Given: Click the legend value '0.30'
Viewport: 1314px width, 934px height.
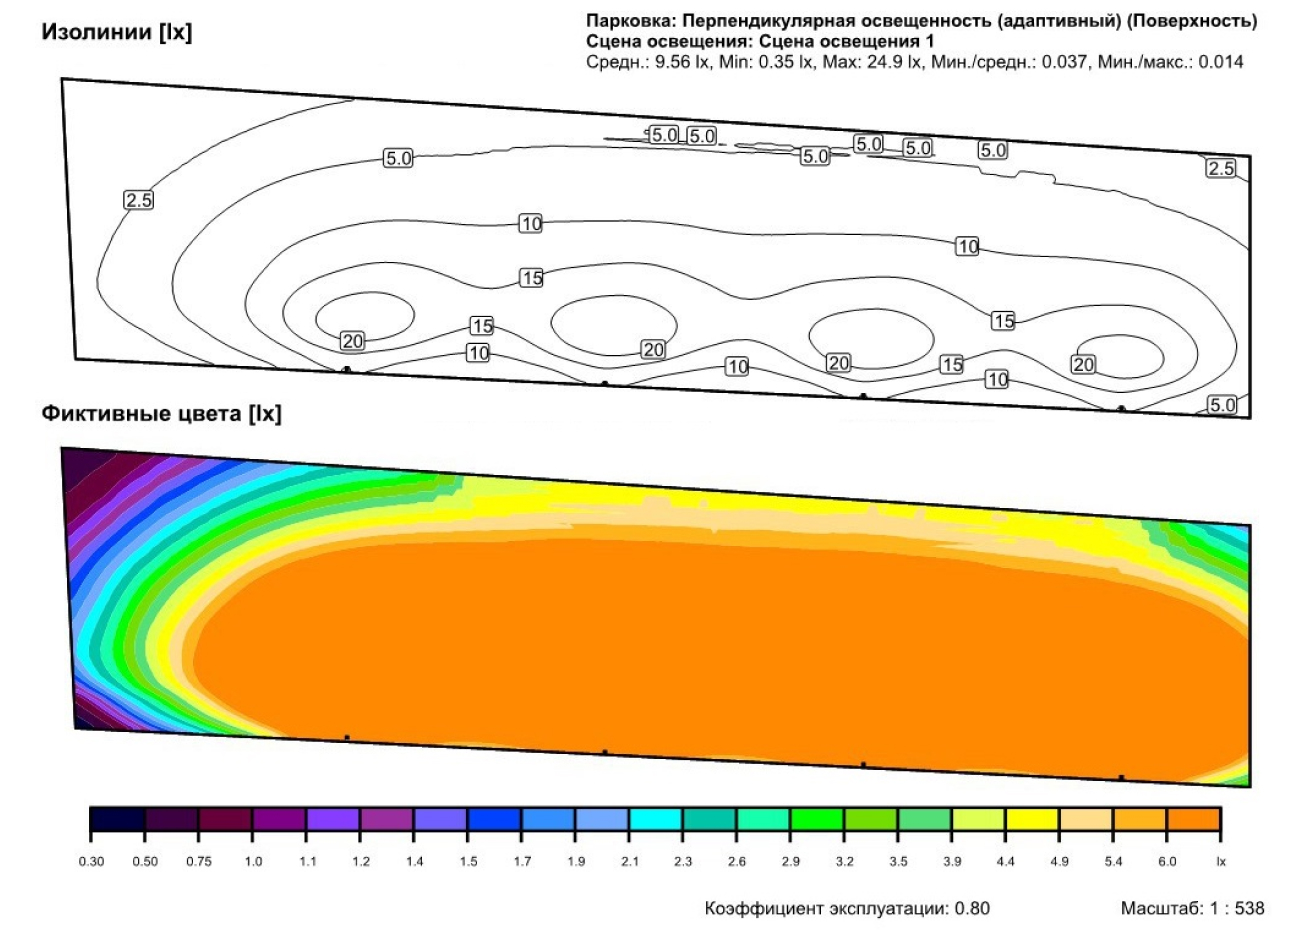Looking at the screenshot, I should (91, 862).
